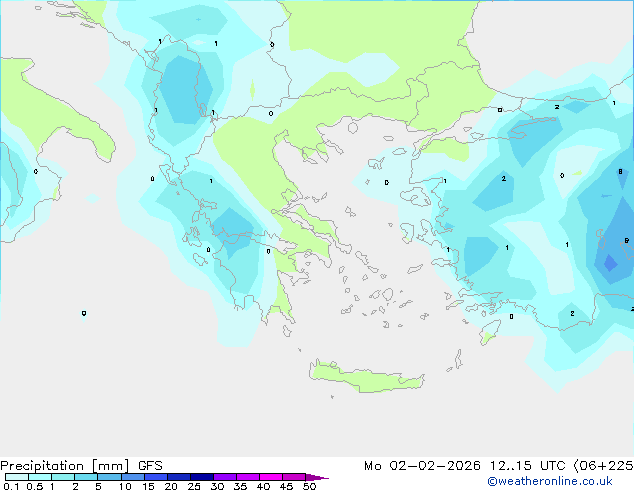
Task: Click the '0.1' legend scale value
Action: pos(11,486)
